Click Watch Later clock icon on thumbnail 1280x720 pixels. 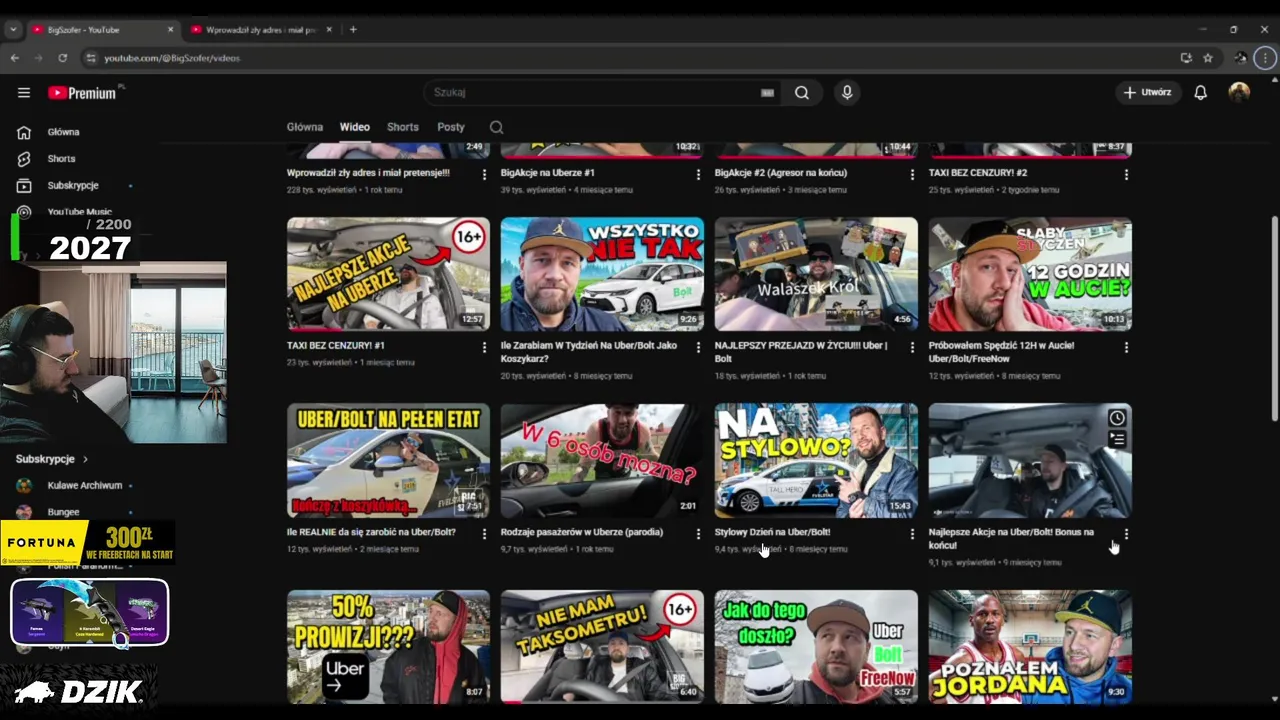[1117, 418]
